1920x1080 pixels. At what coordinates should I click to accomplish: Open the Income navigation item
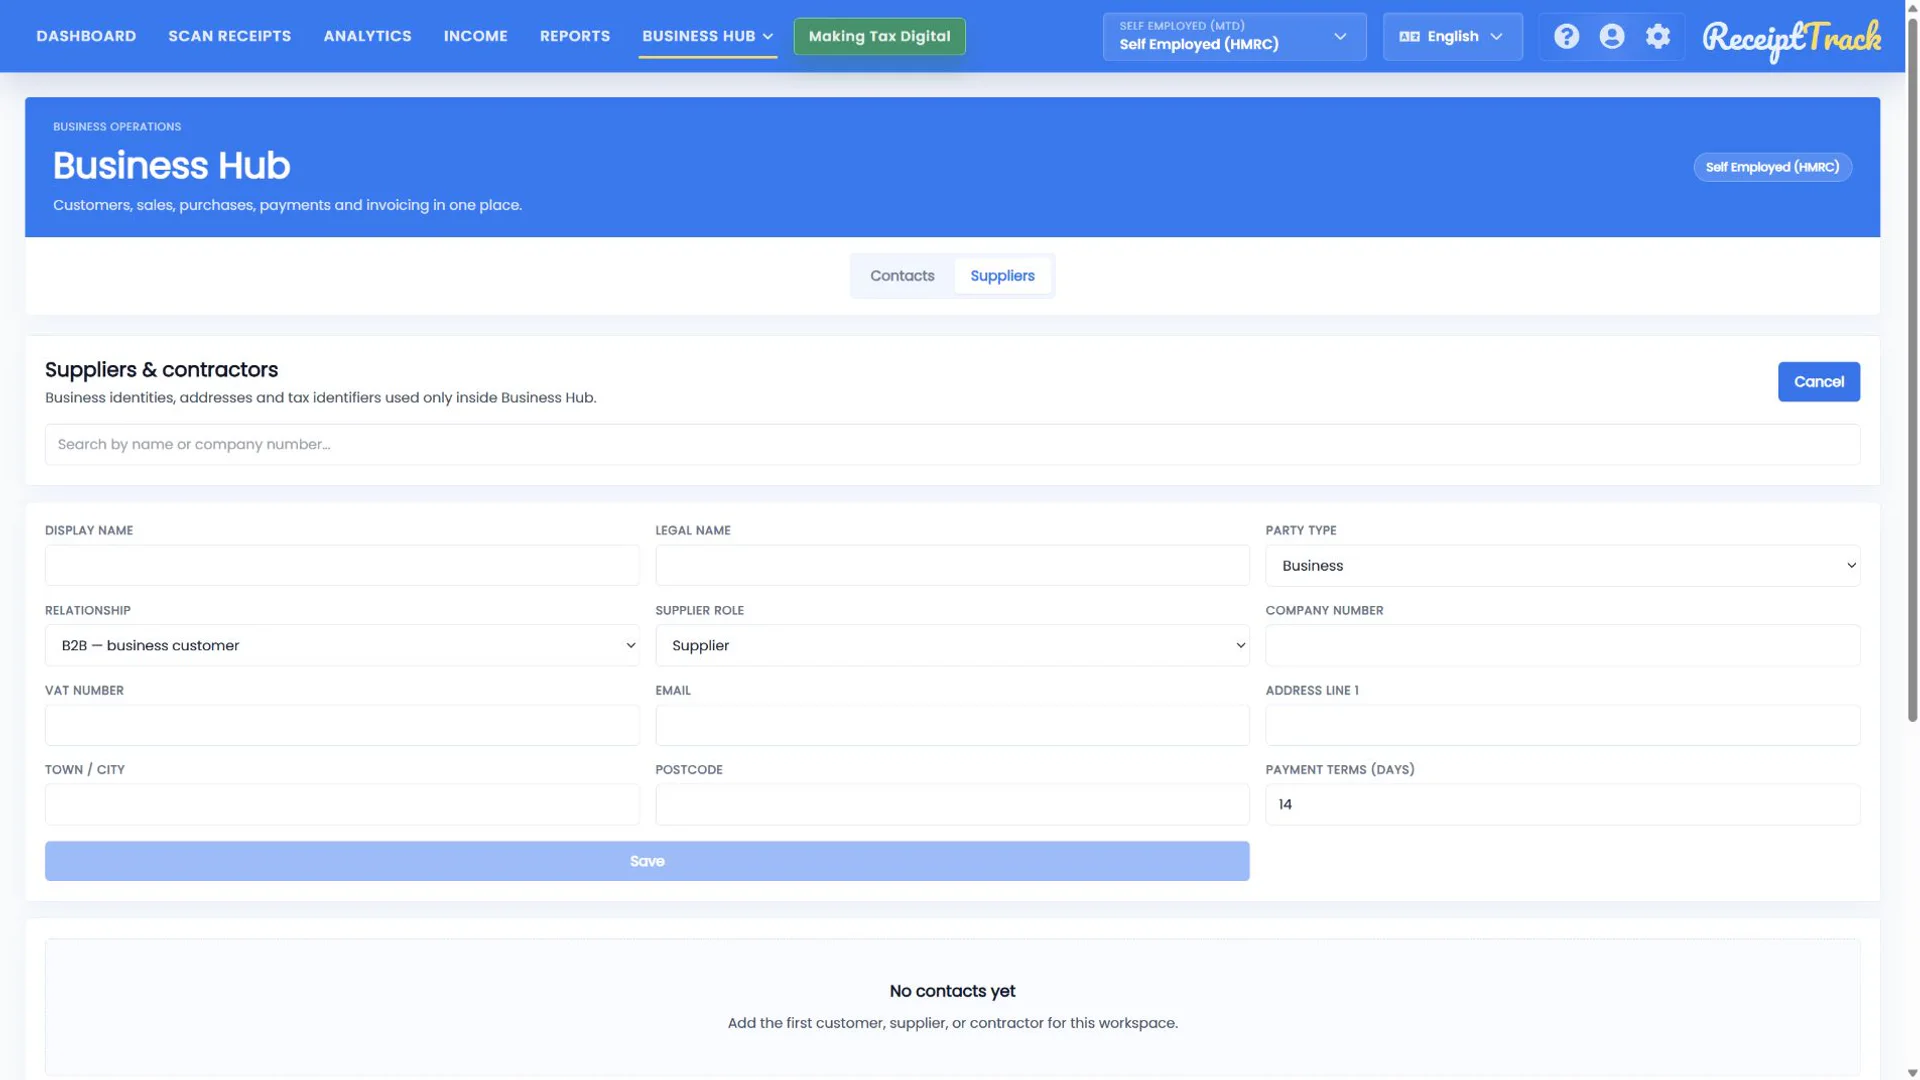(x=476, y=36)
